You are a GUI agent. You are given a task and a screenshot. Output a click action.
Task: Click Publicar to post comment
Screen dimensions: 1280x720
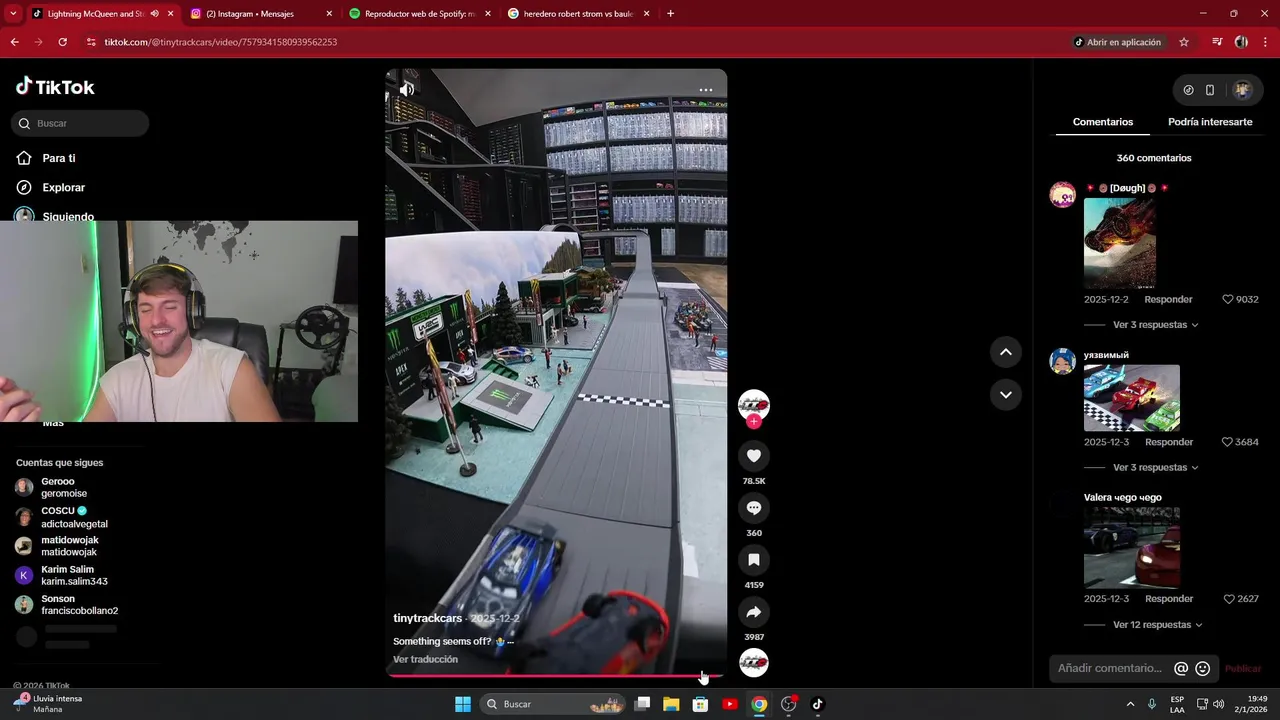click(1243, 668)
